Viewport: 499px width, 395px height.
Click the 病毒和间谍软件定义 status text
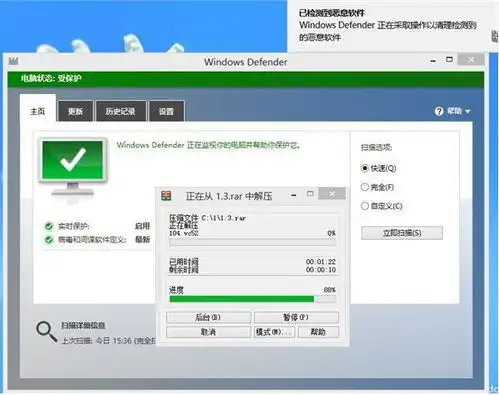pos(92,240)
